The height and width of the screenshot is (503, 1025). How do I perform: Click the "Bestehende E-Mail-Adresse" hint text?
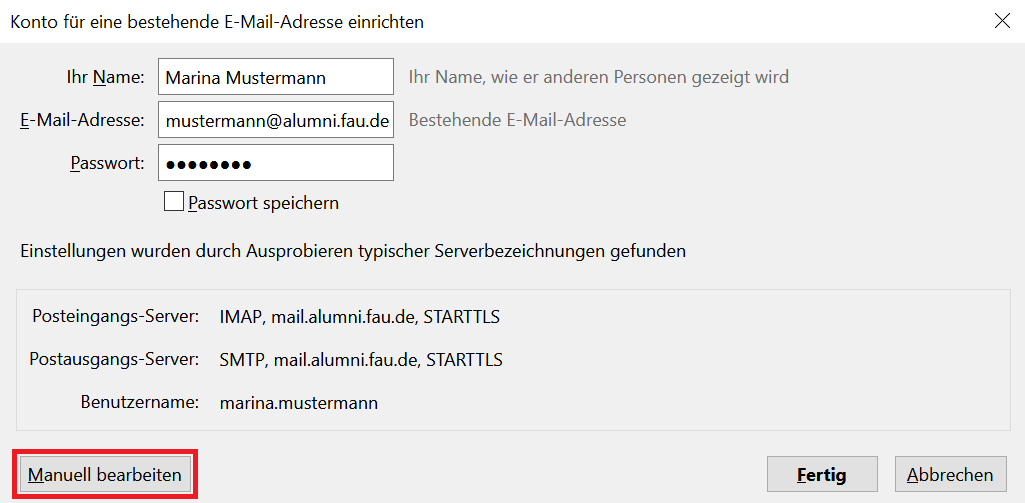point(517,120)
